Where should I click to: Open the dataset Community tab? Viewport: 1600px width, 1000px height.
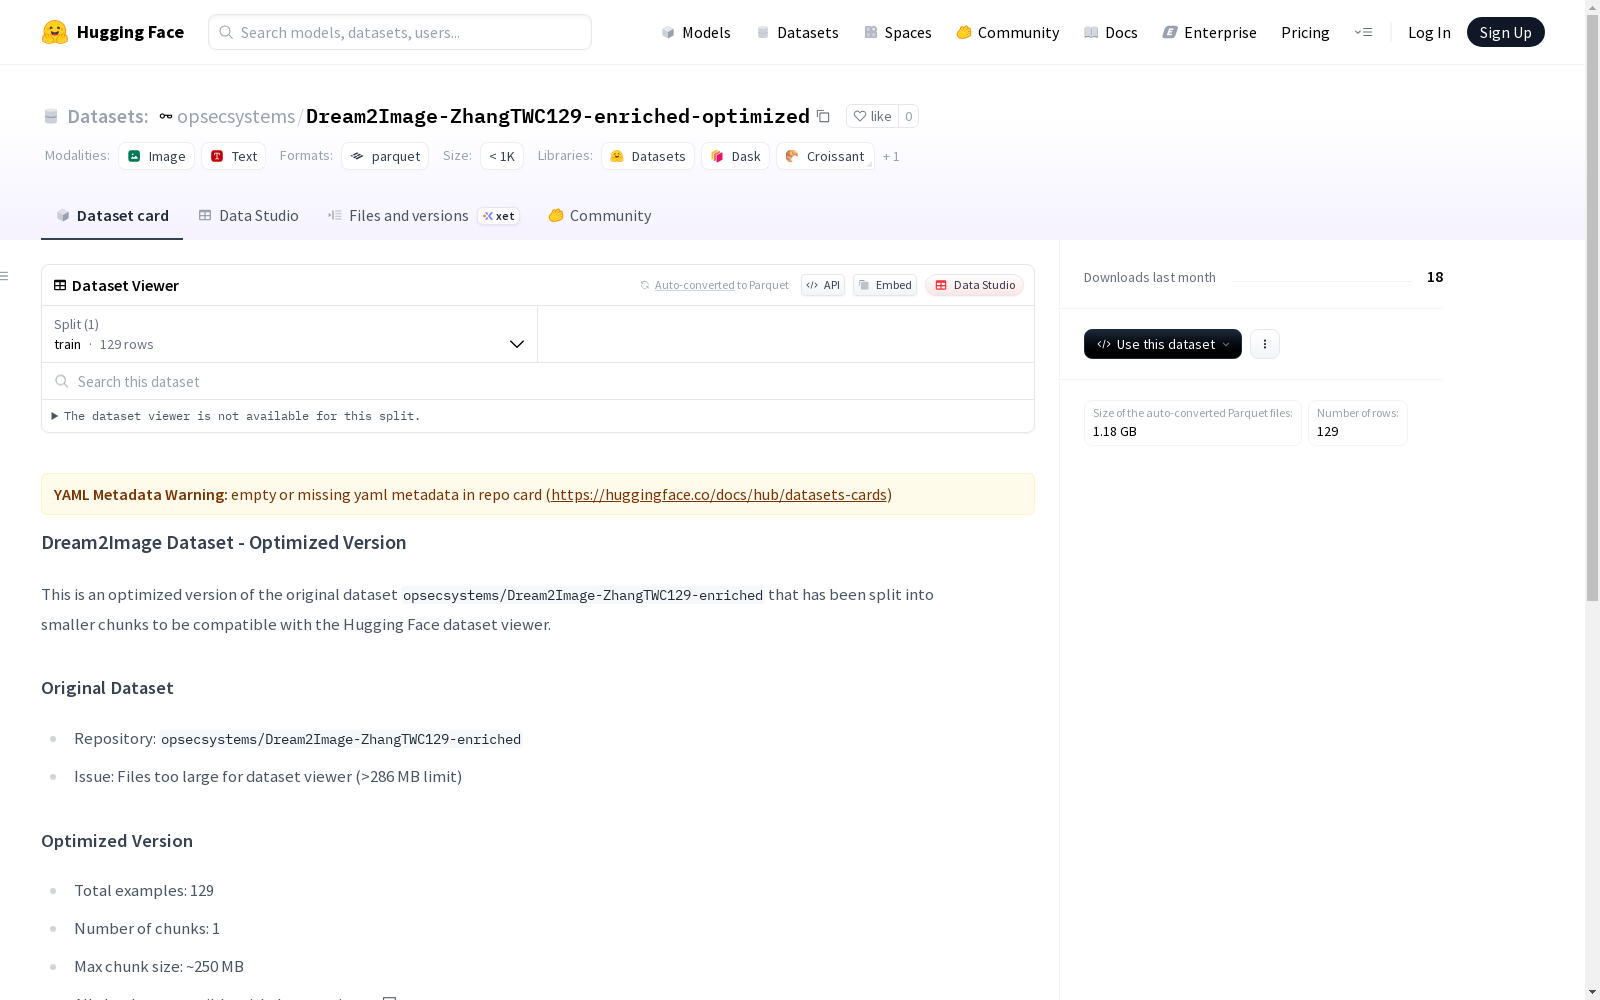pos(600,216)
